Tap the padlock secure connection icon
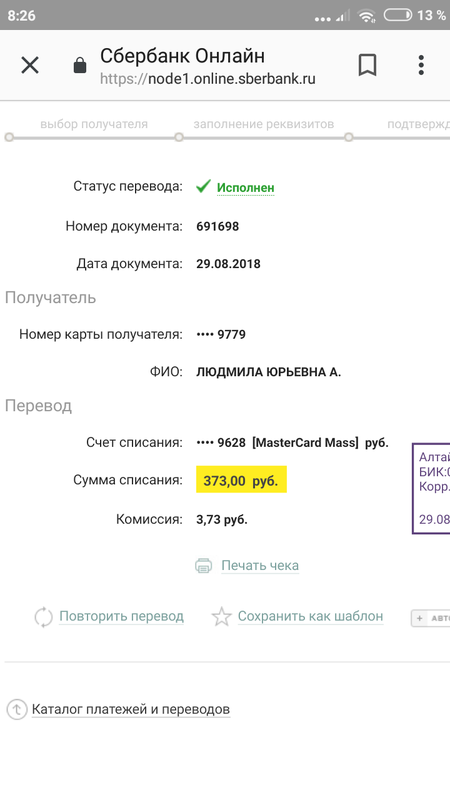 click(x=80, y=65)
